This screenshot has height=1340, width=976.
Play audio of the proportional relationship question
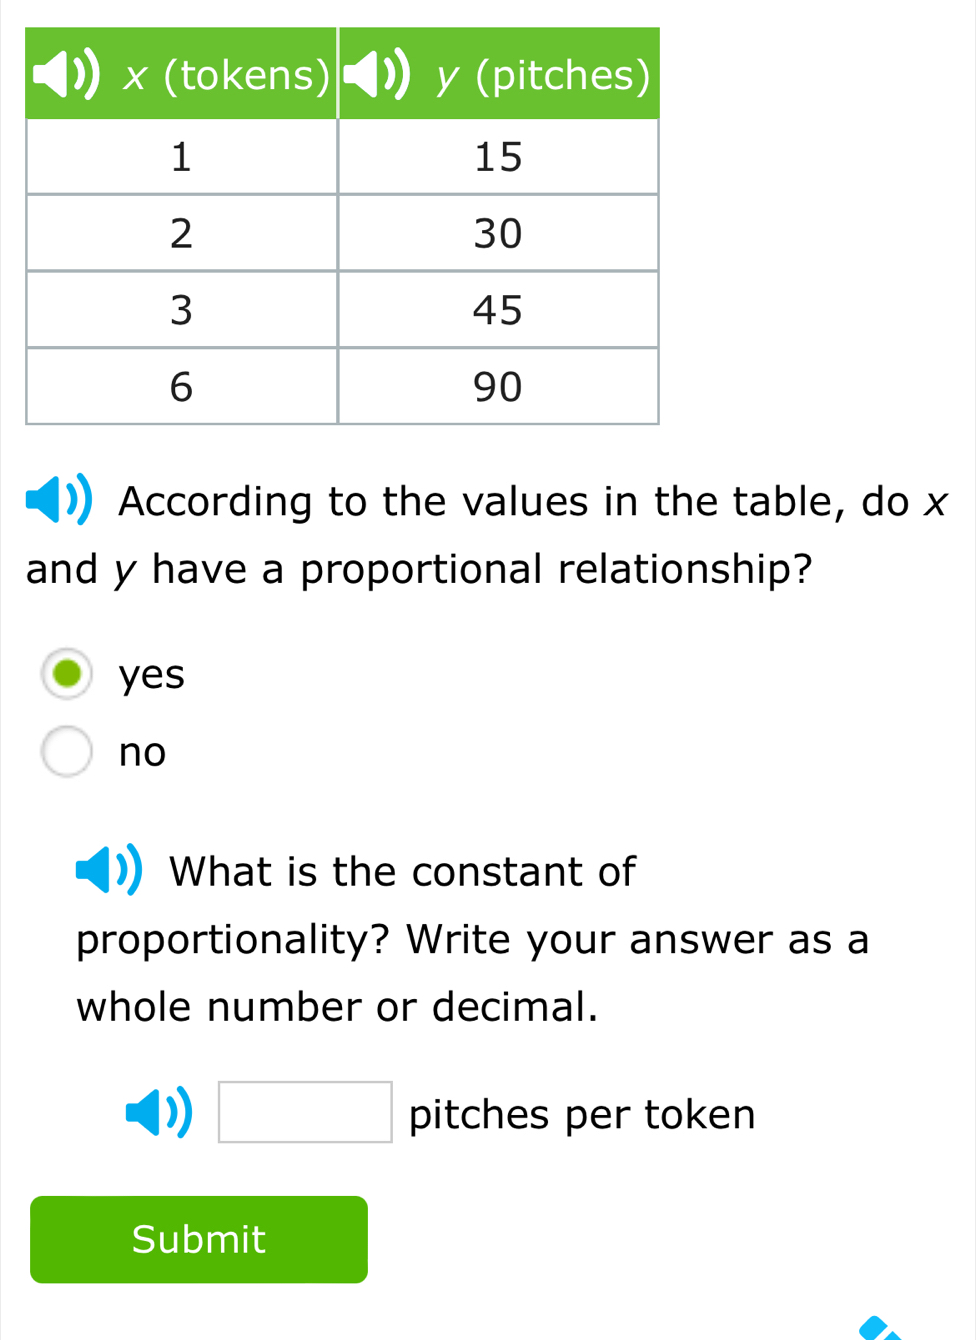pyautogui.click(x=58, y=498)
